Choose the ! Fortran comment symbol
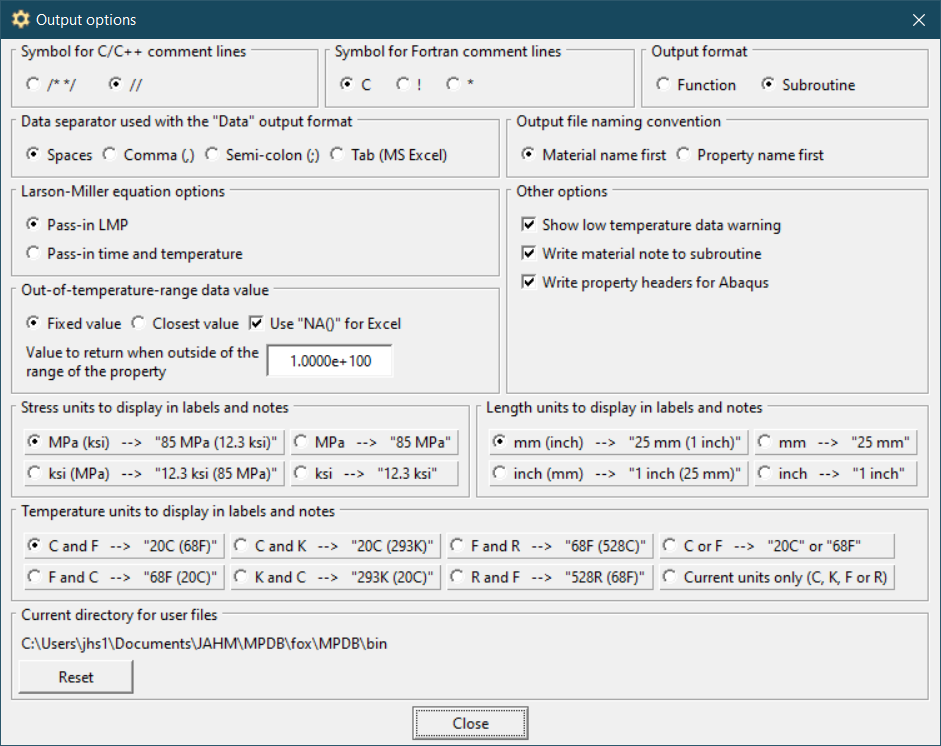 click(x=402, y=85)
